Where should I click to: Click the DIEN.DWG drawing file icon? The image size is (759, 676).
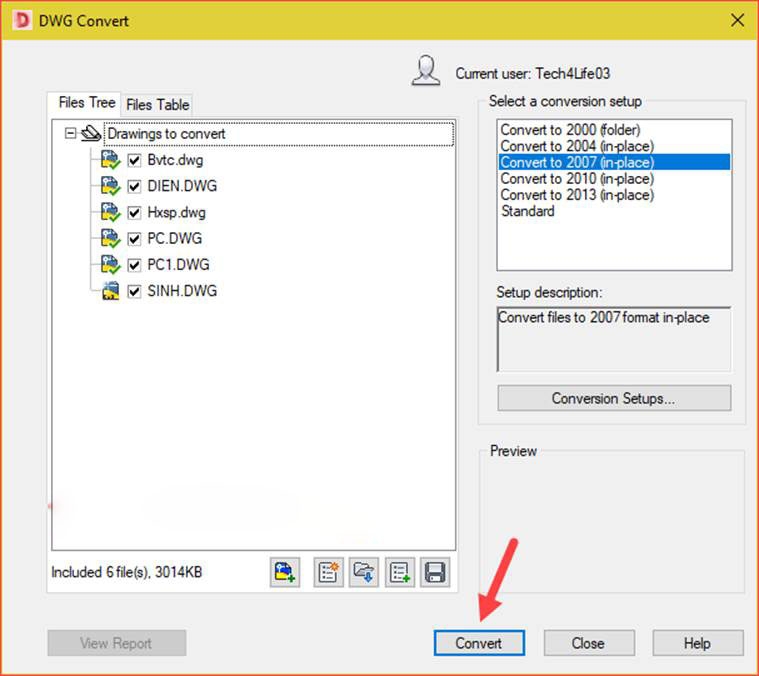point(110,186)
